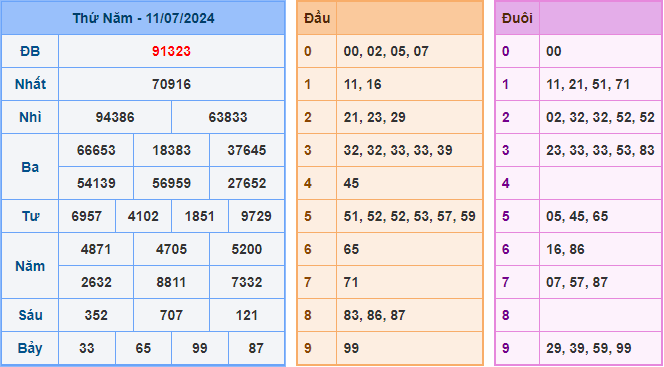Click Đuôi row '02, 32, 32, 52, 52'
664x367 pixels.
tap(600, 118)
